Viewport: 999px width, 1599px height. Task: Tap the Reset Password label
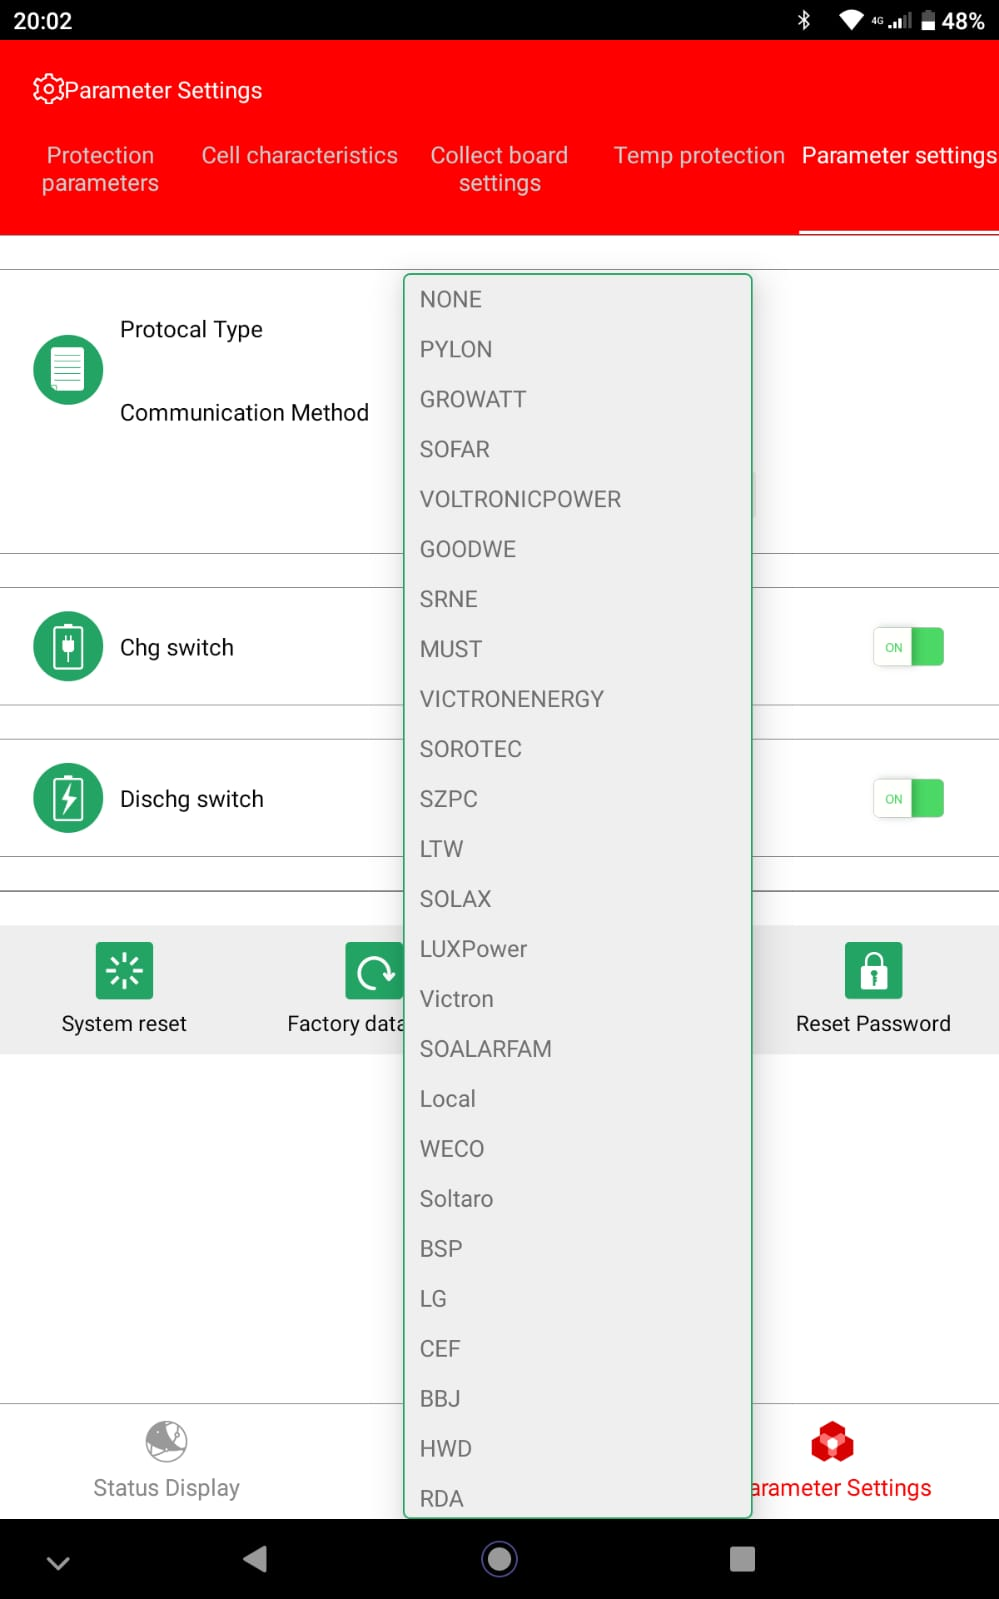[873, 1023]
